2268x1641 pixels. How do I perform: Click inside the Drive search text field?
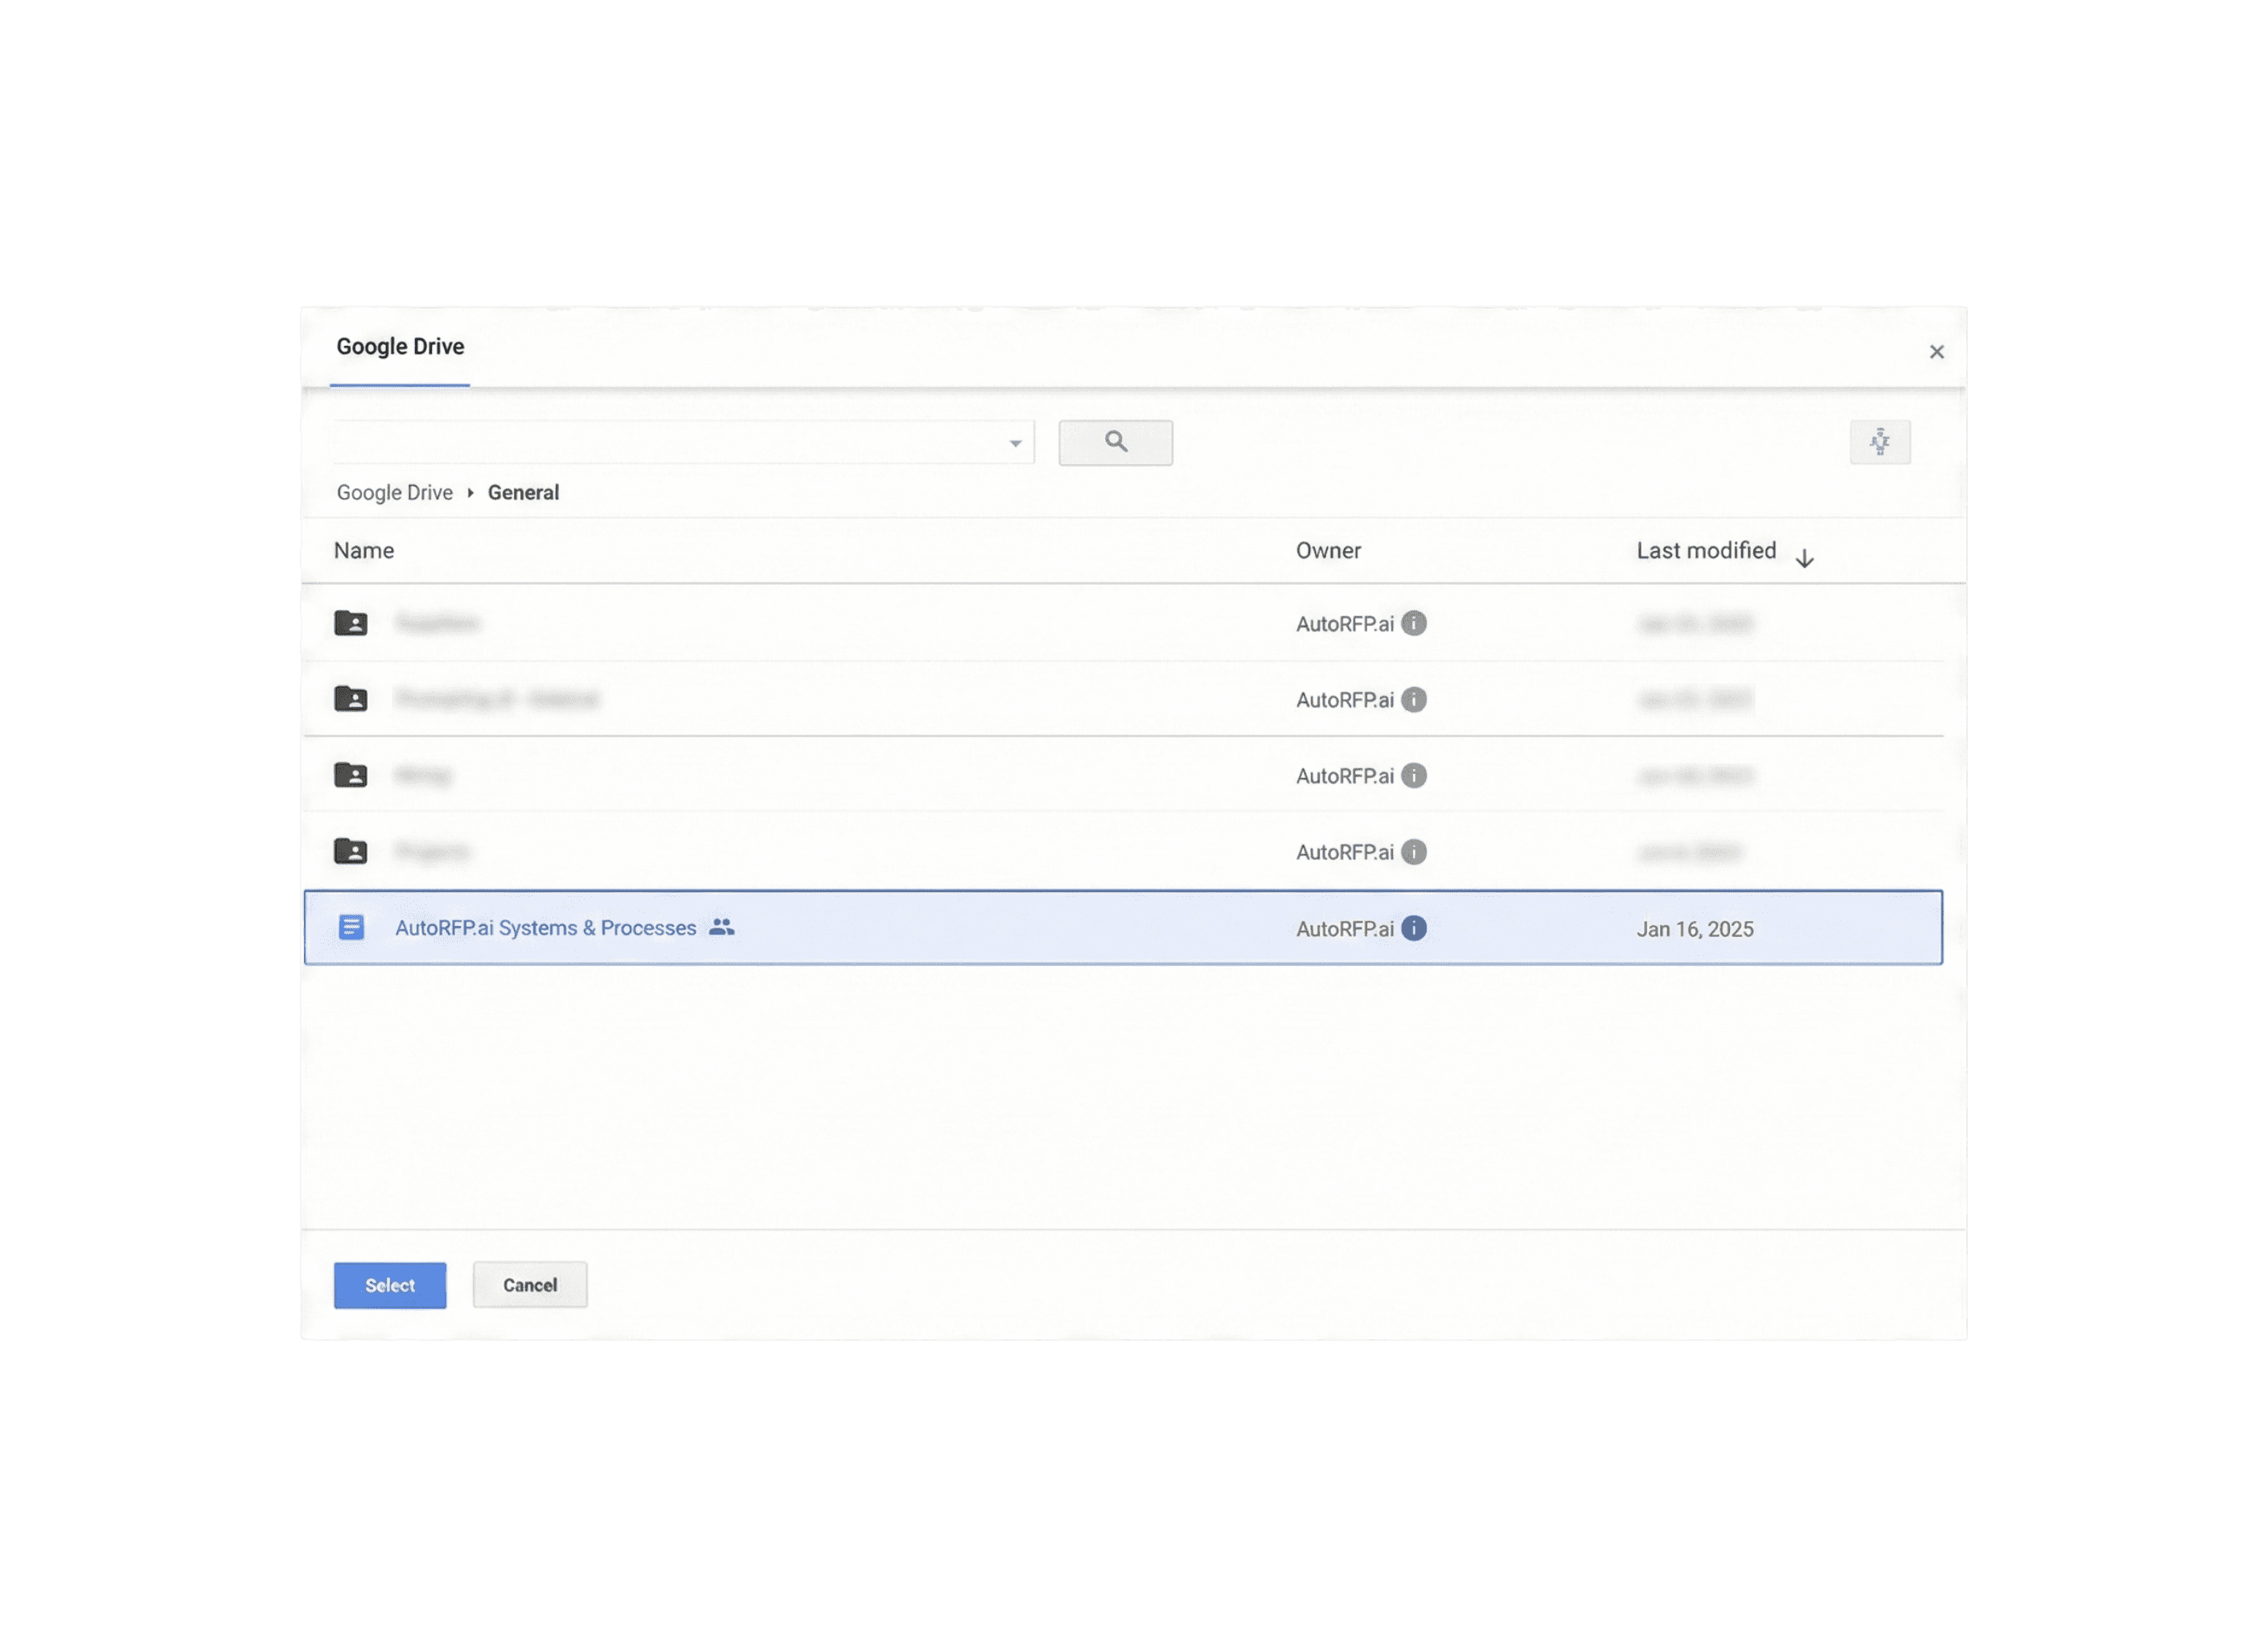pyautogui.click(x=665, y=442)
